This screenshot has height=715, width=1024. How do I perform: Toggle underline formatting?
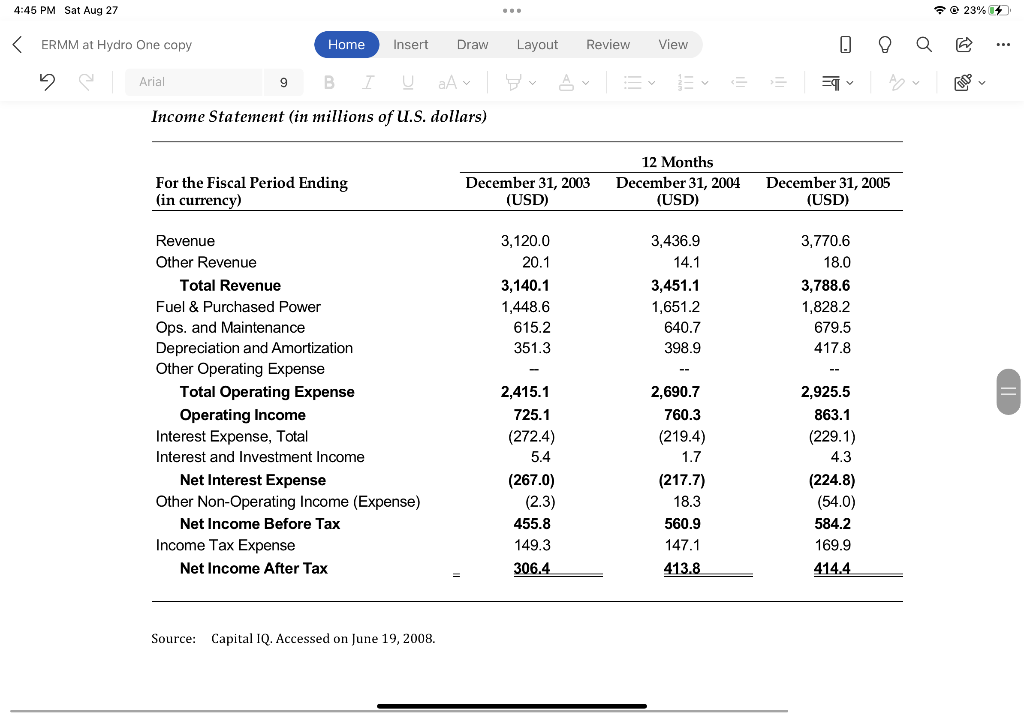point(407,81)
